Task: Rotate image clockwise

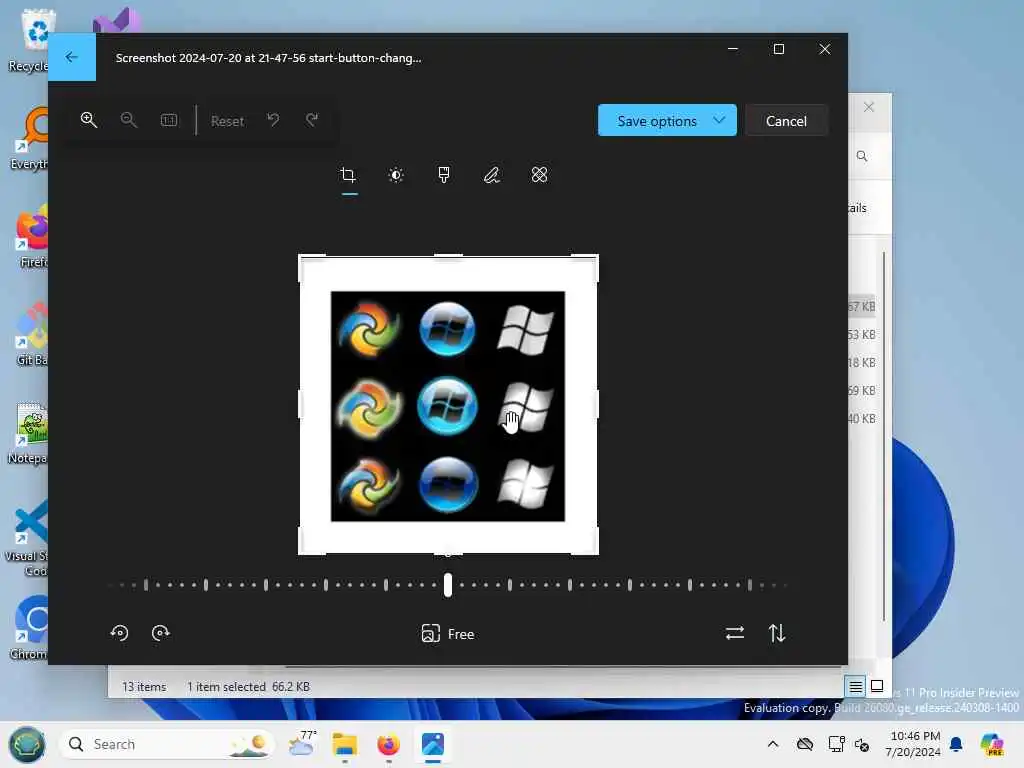Action: pos(161,633)
